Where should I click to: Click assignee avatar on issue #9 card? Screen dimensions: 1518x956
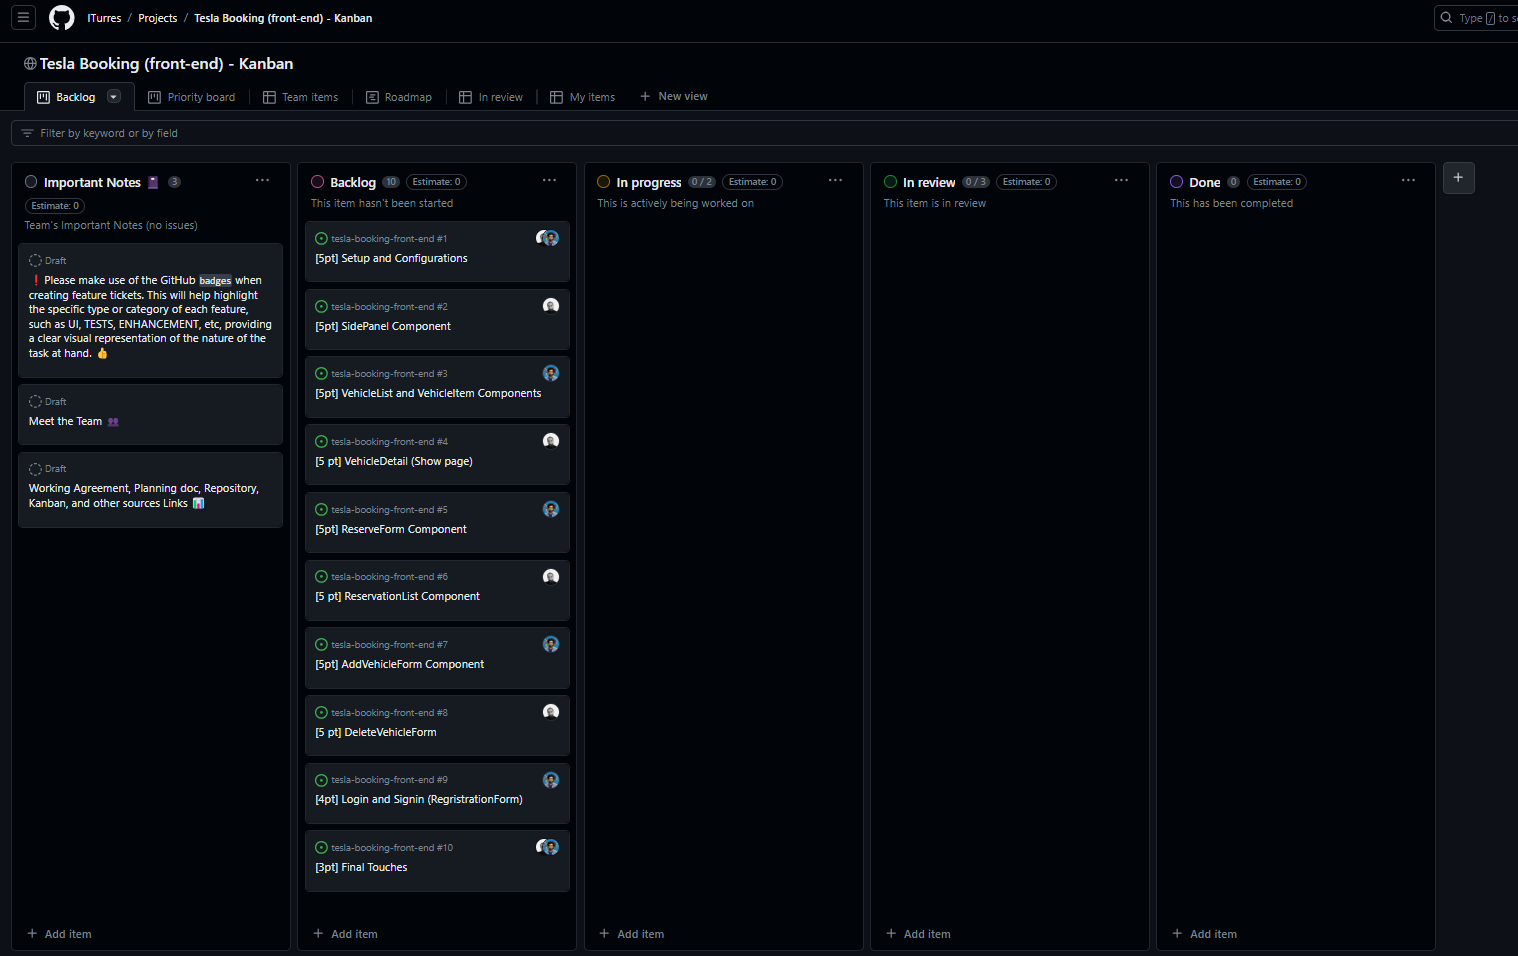[x=551, y=780]
